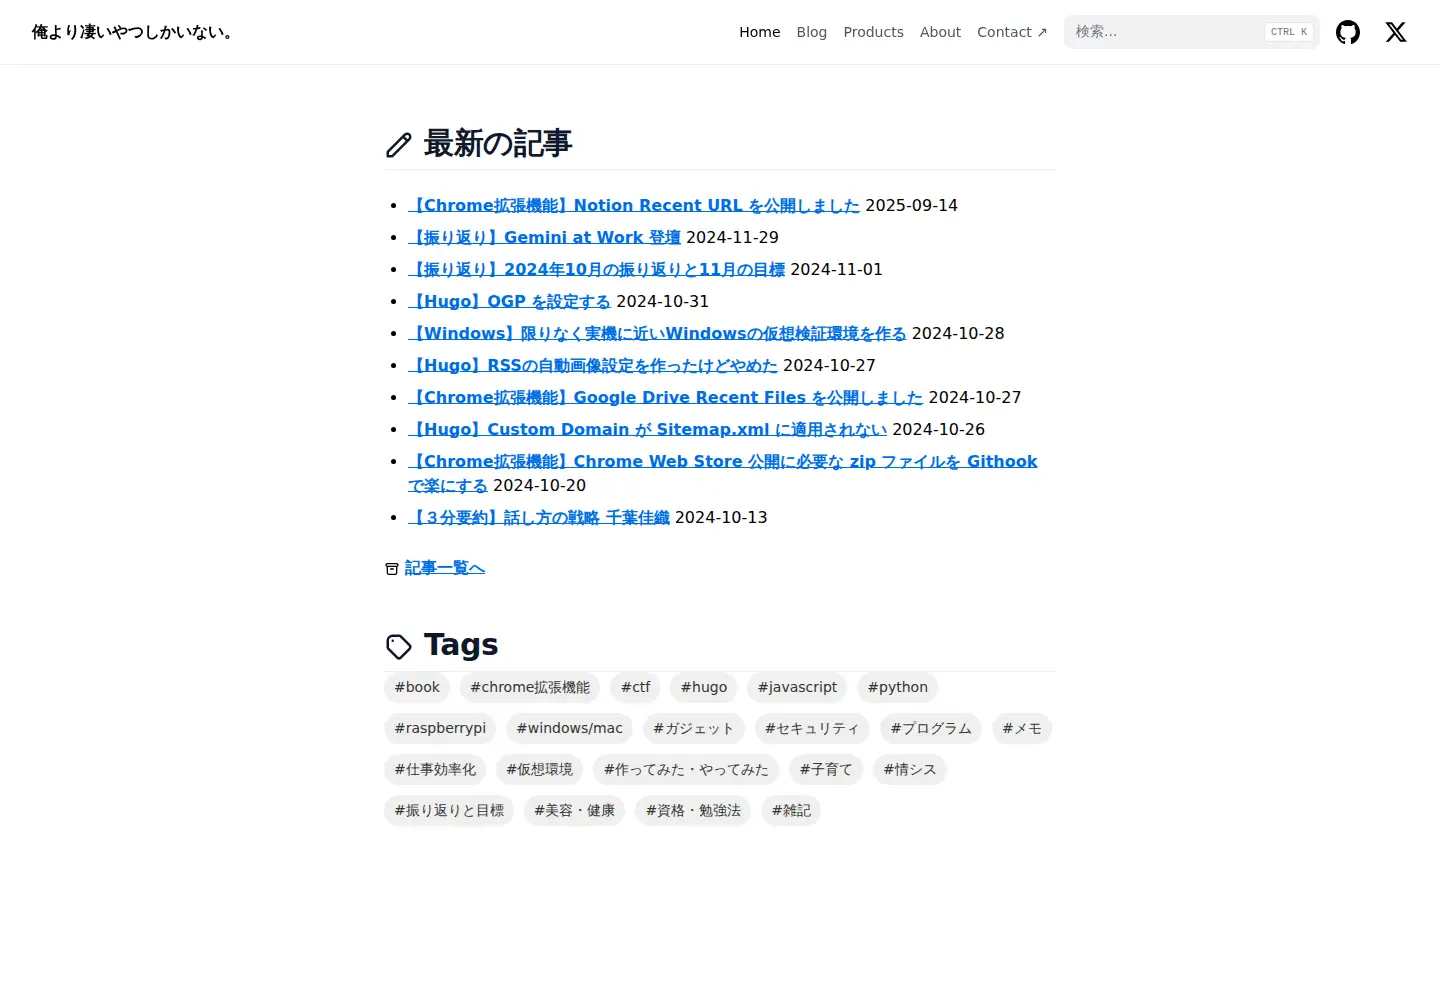Select the #振り返りと目標 tag
1440x1000 pixels.
(449, 810)
